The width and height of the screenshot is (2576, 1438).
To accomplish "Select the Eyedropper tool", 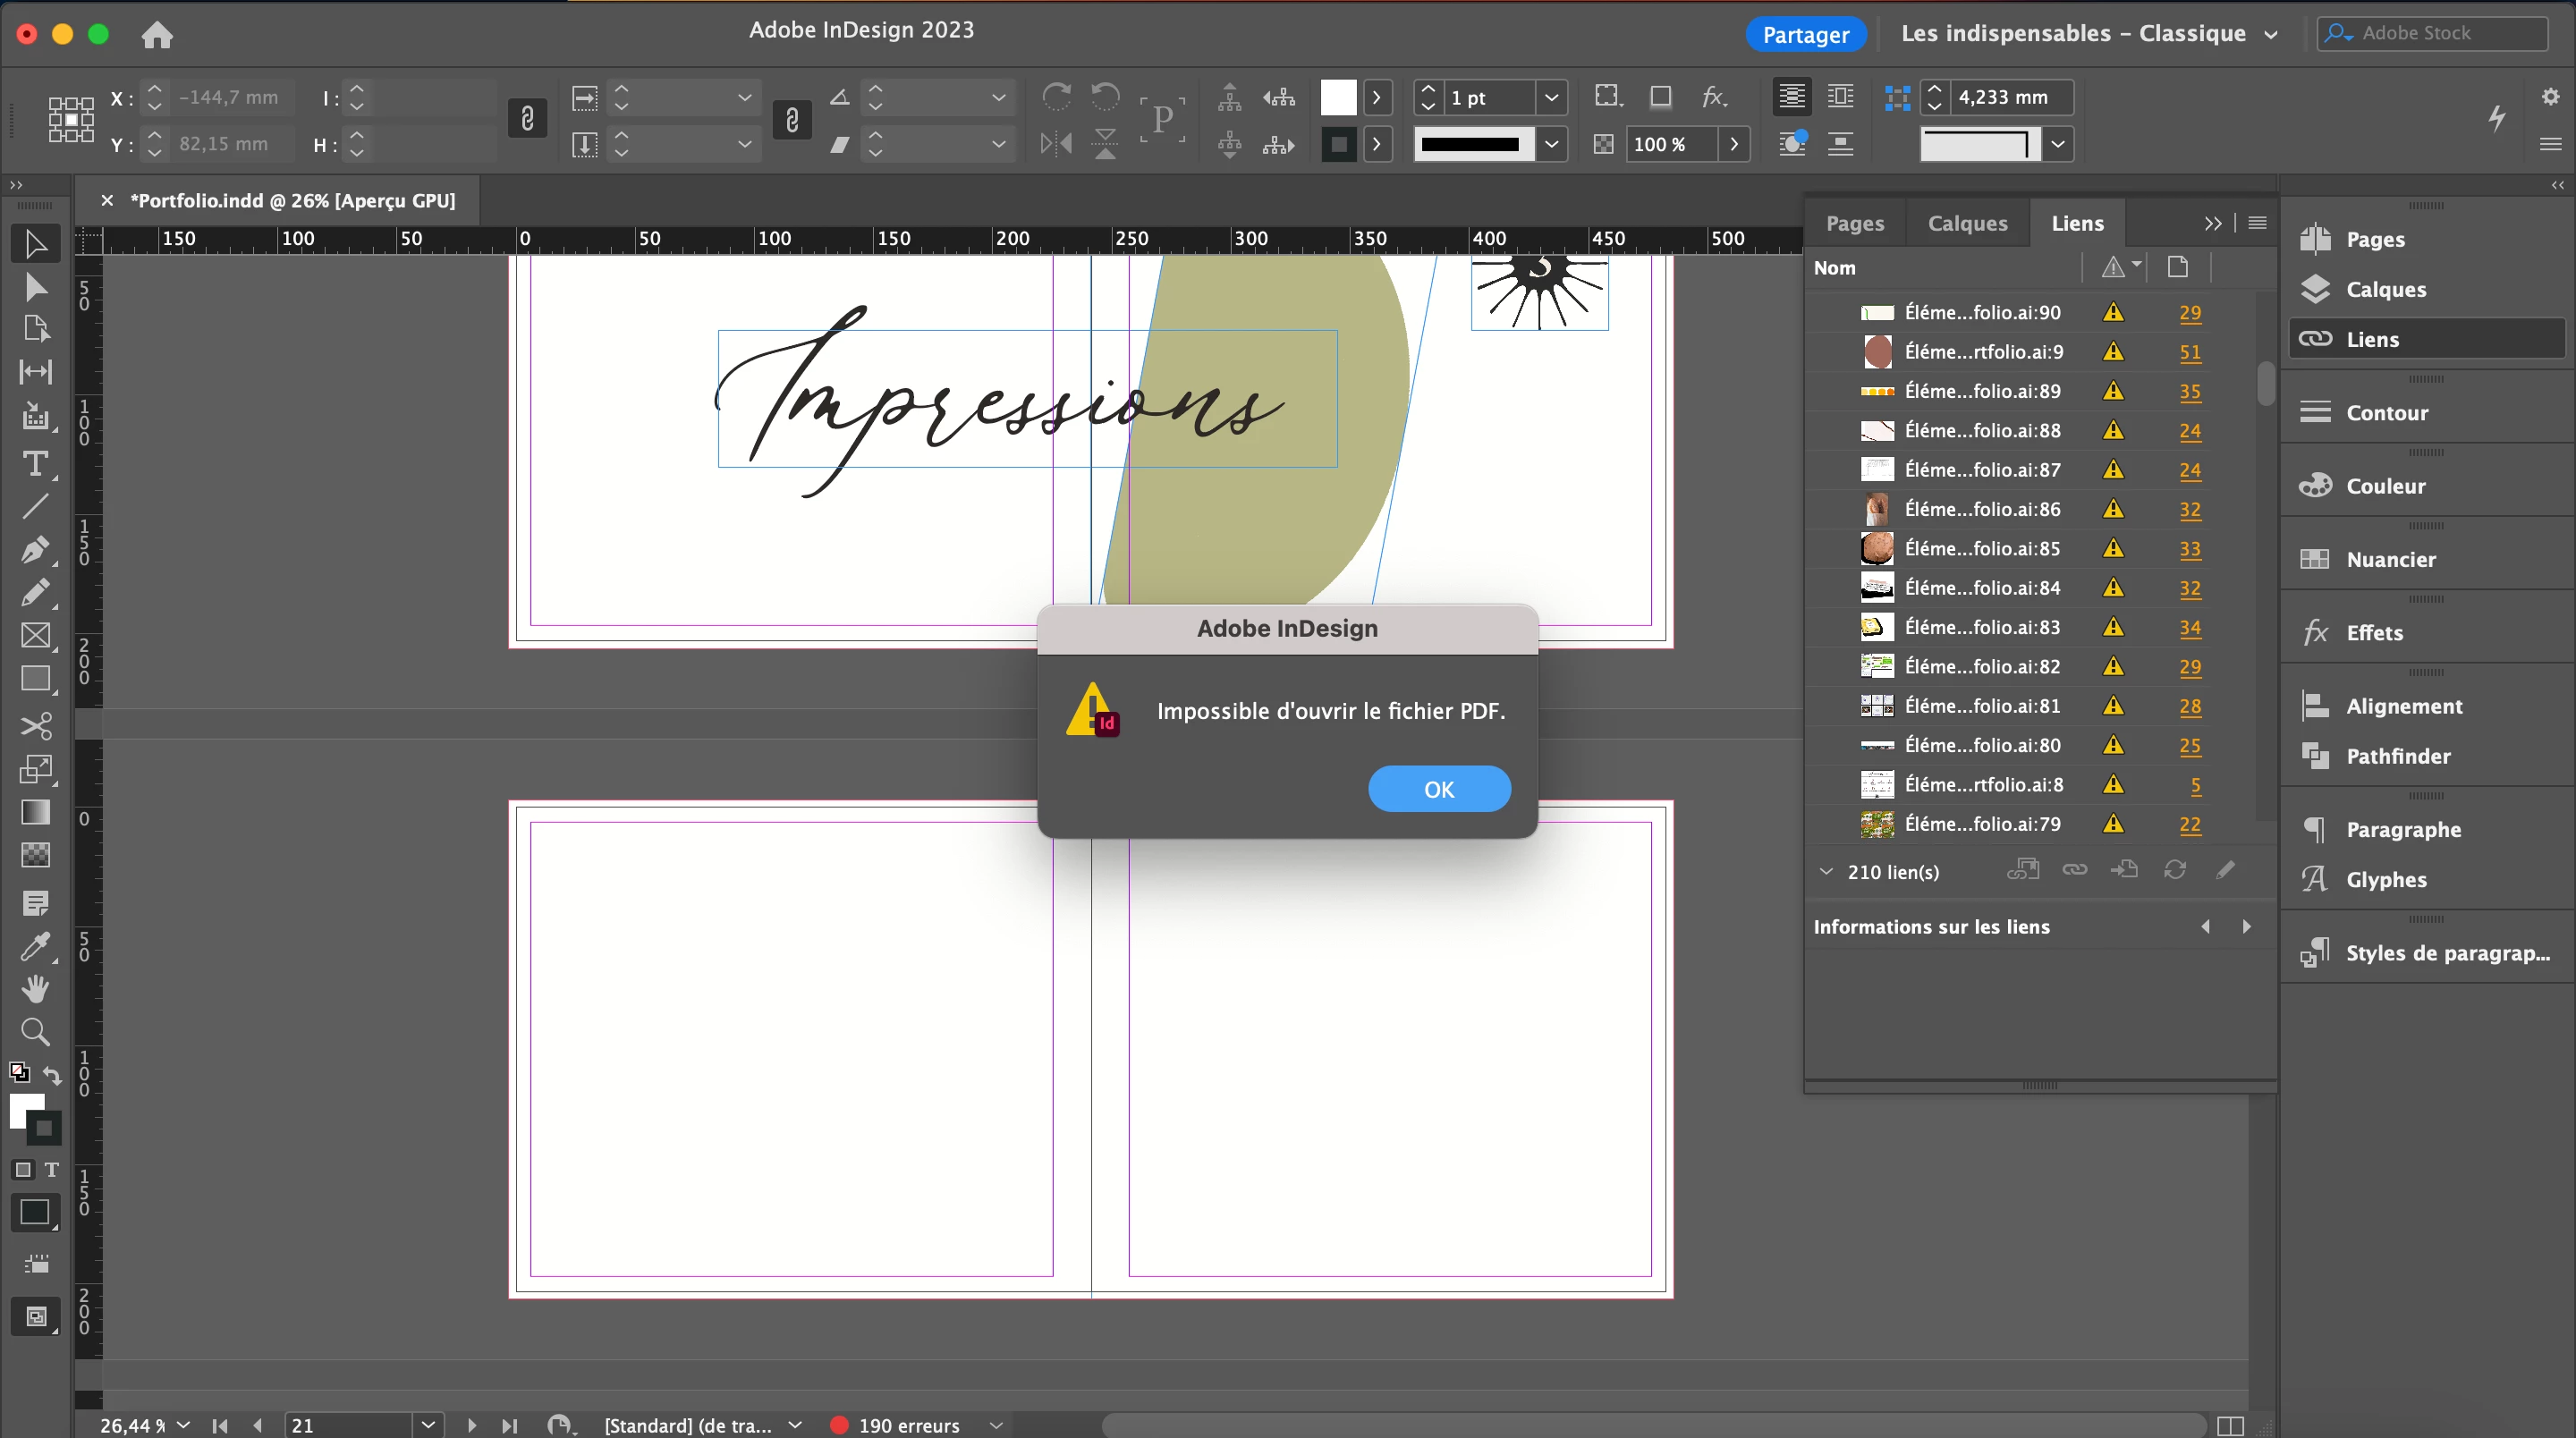I will pos(35,945).
